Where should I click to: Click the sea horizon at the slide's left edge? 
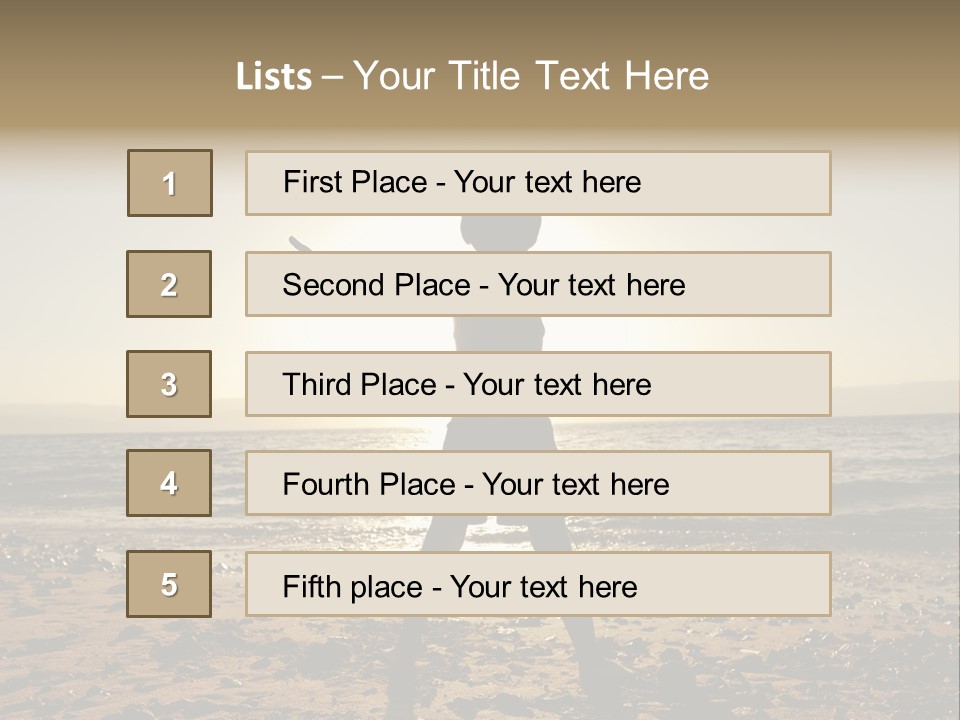tap(20, 410)
